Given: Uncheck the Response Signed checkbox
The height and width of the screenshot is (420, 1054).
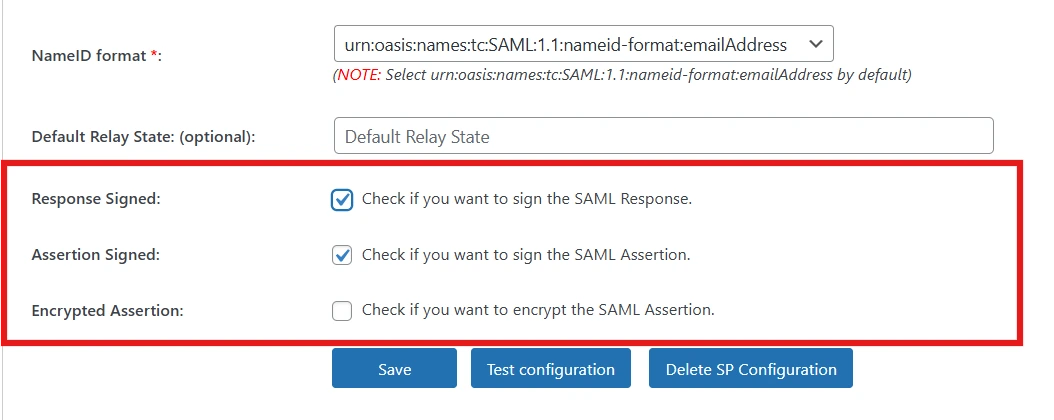Looking at the screenshot, I should pos(342,200).
